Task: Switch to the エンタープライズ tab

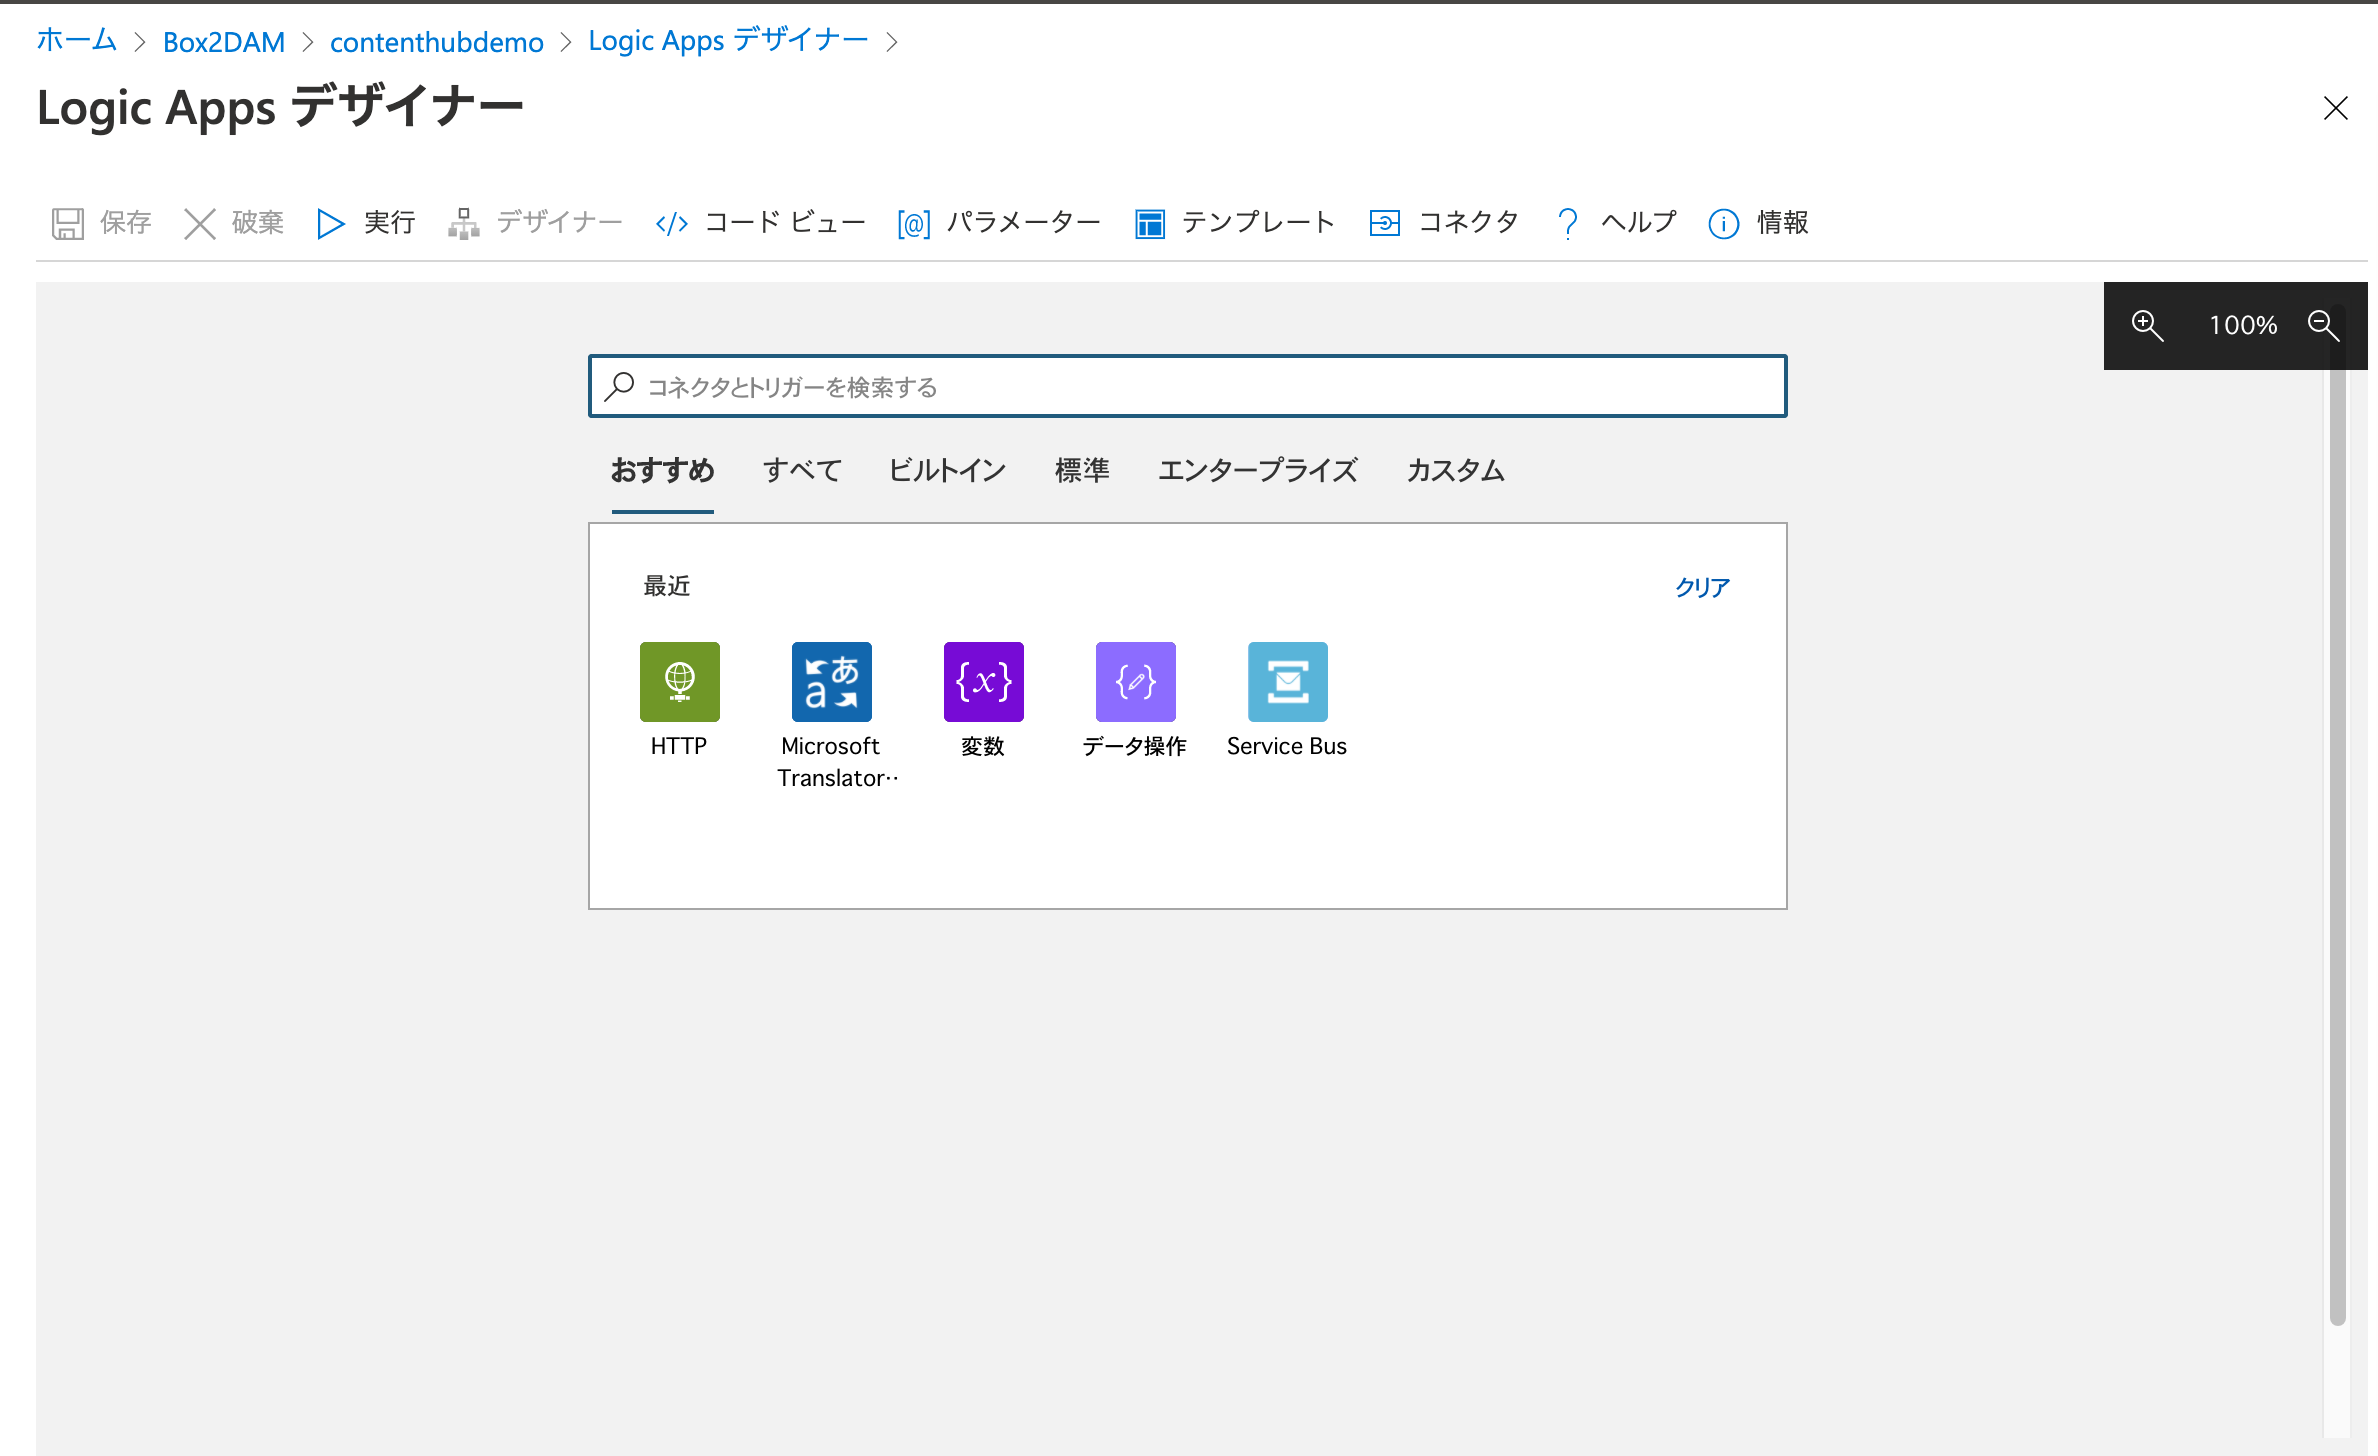Action: [1258, 470]
